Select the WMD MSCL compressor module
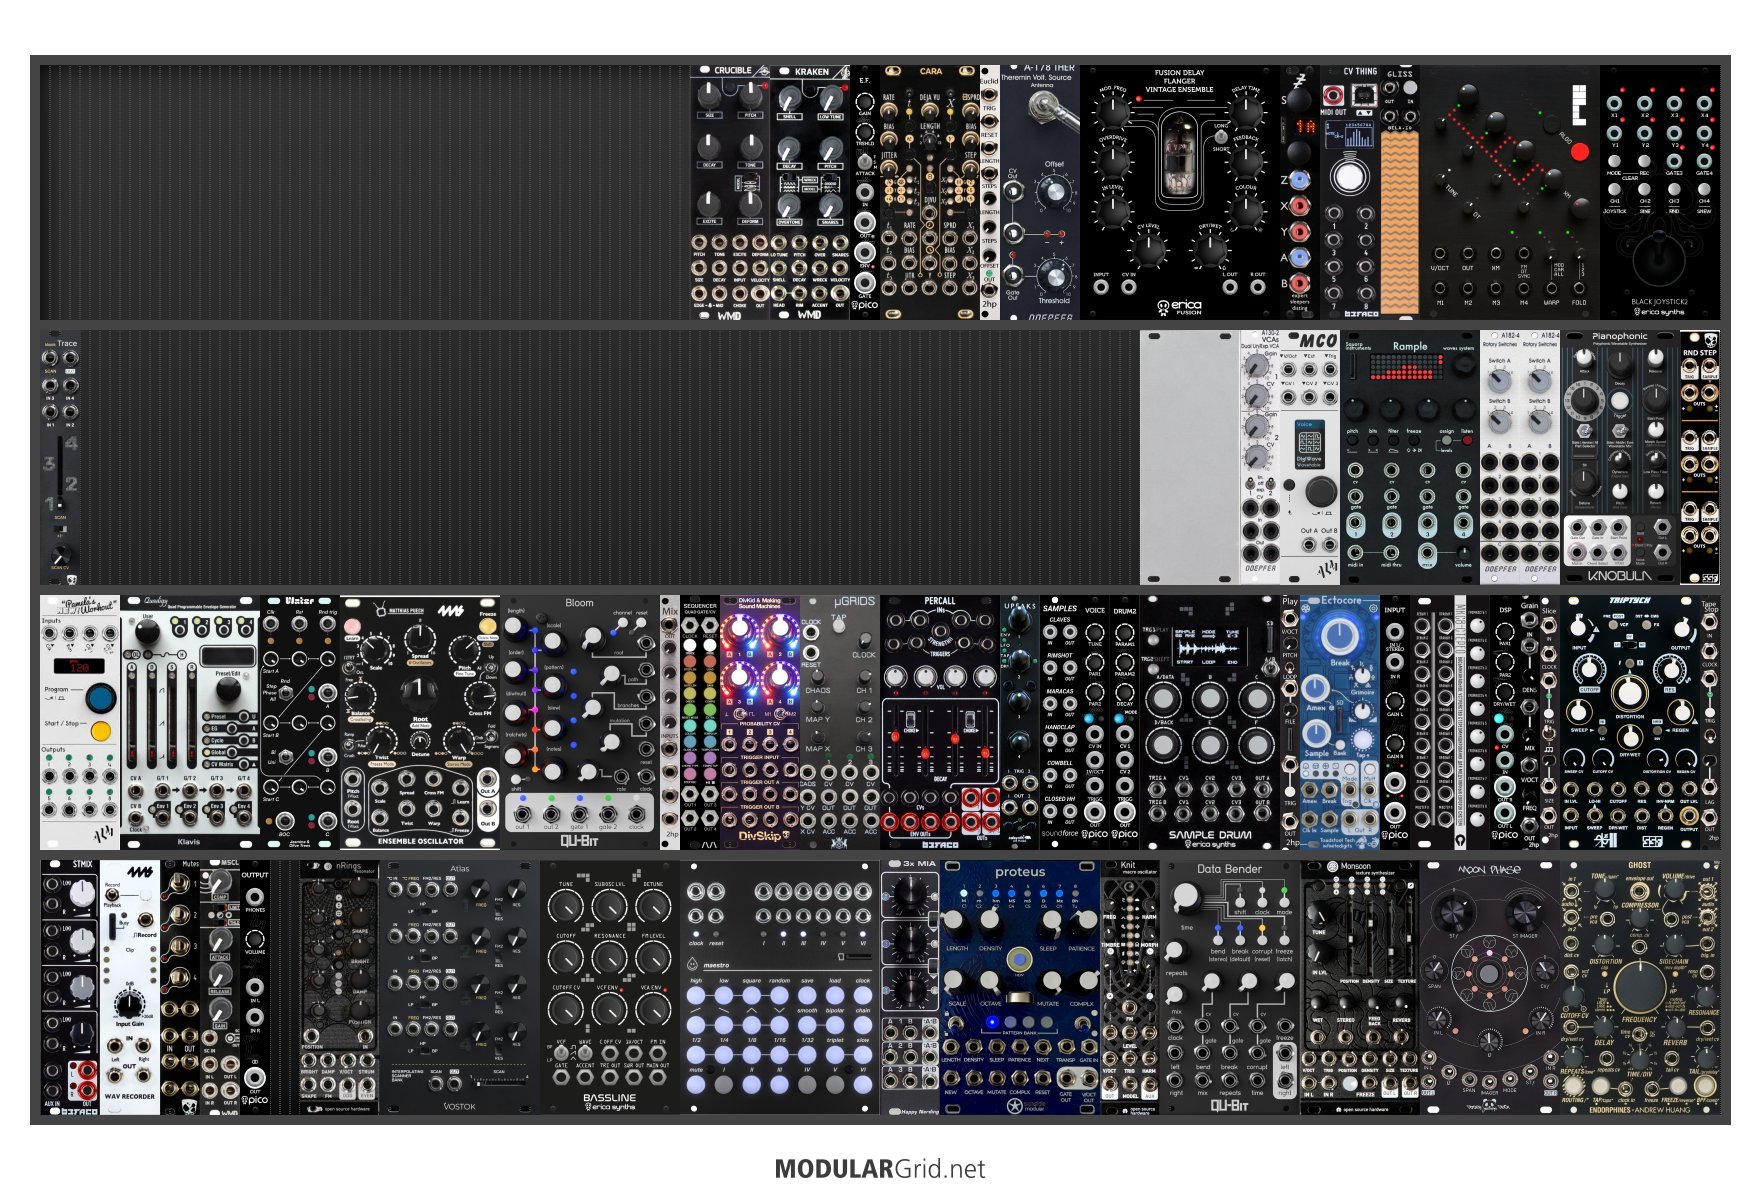Screen dimensions: 1761x1190 (220, 987)
